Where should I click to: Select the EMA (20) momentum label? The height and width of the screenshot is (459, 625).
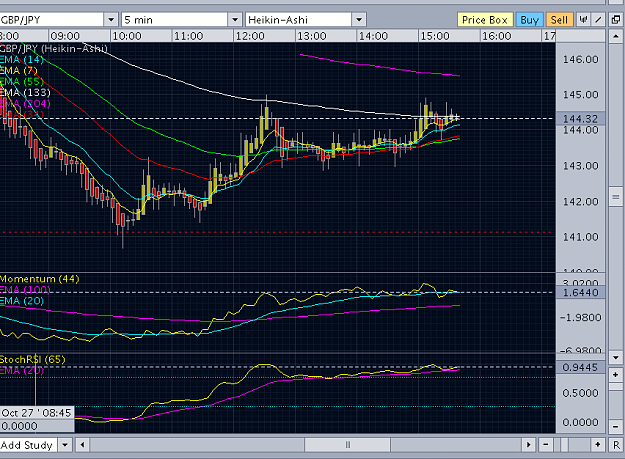(22, 301)
